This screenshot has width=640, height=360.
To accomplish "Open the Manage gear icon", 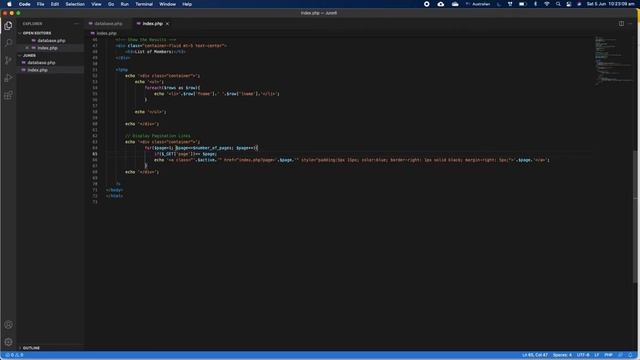I will pos(8,342).
